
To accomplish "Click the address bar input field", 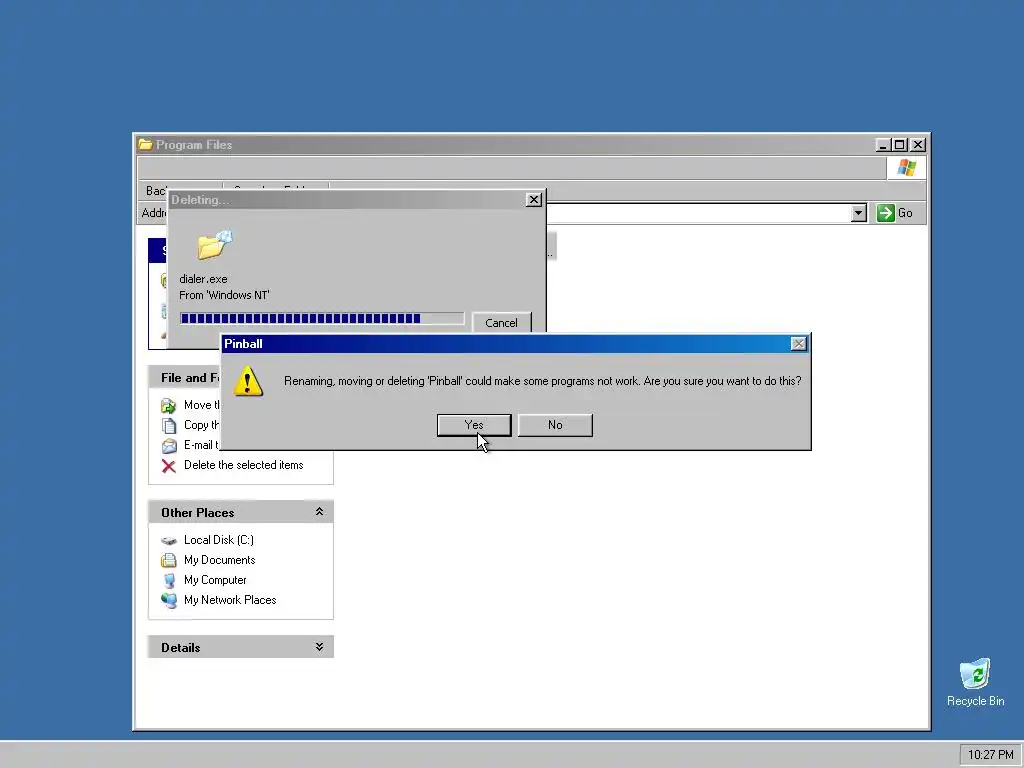I will [x=699, y=213].
